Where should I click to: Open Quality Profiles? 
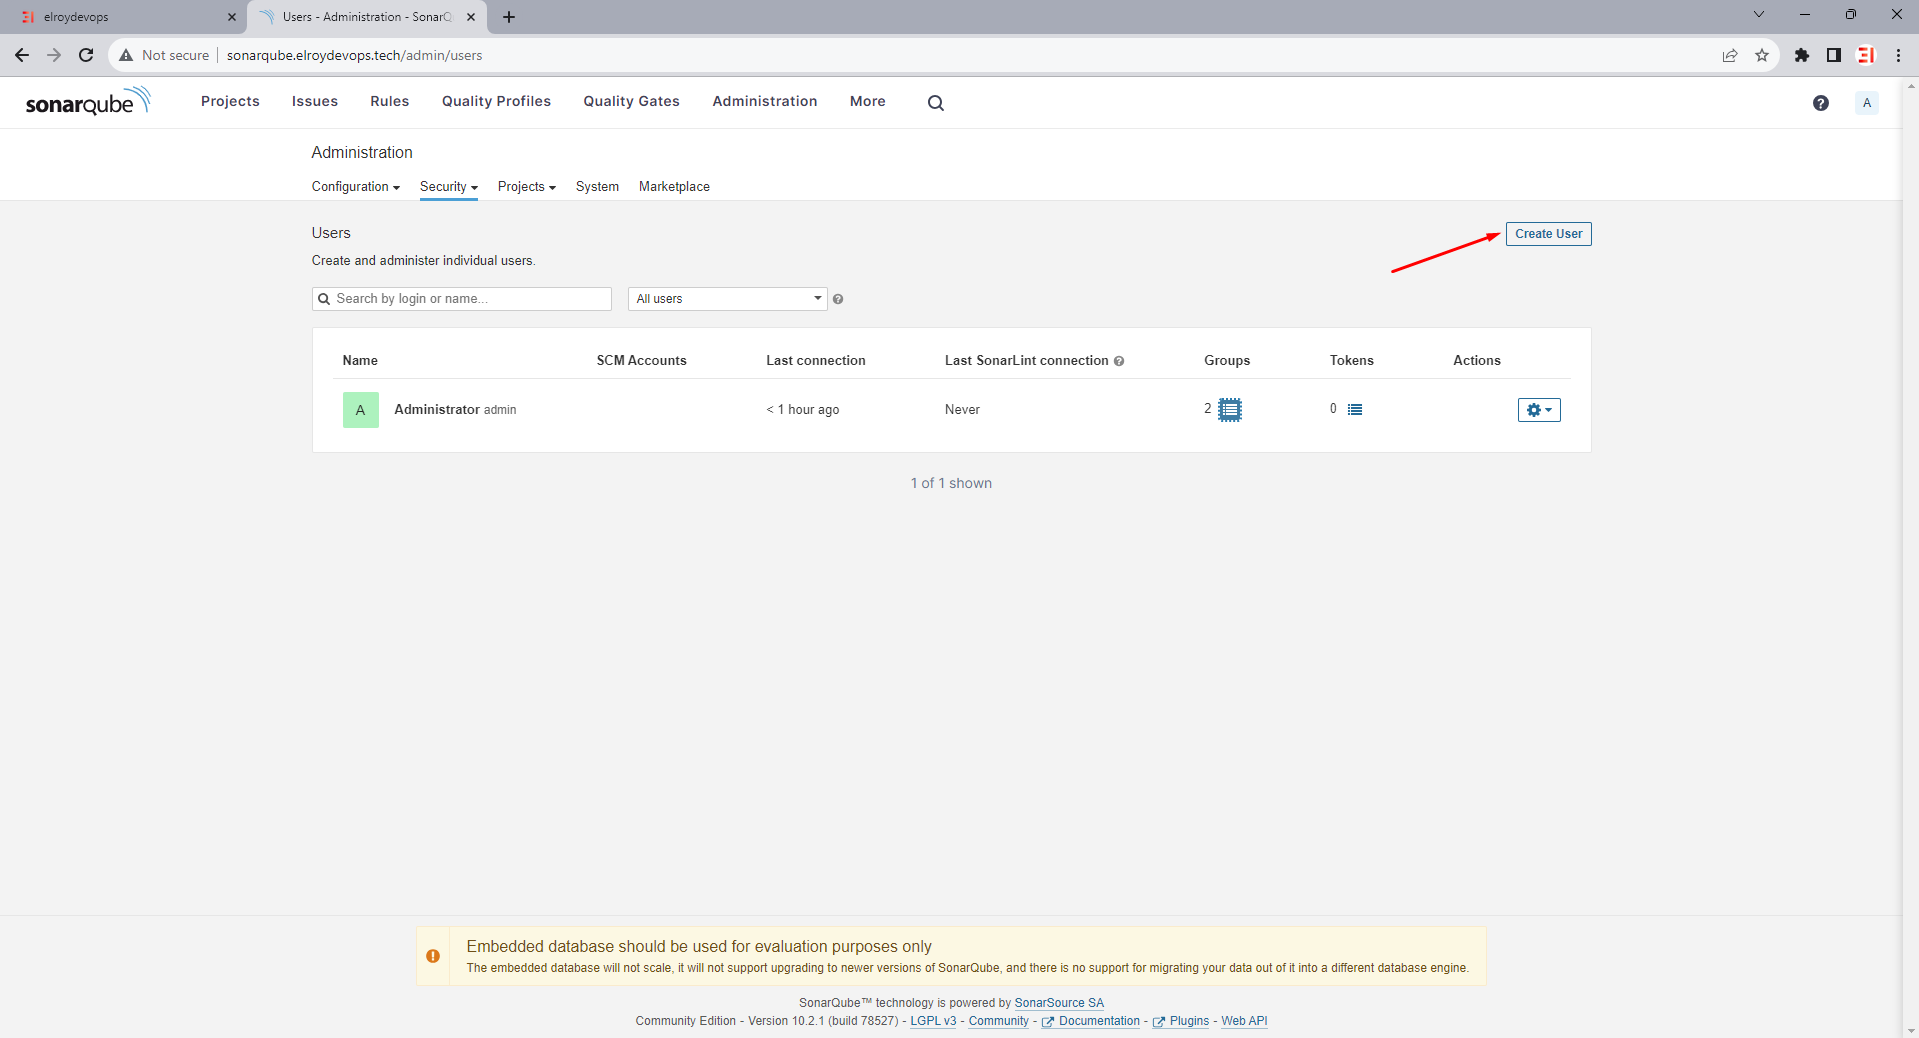coord(496,101)
